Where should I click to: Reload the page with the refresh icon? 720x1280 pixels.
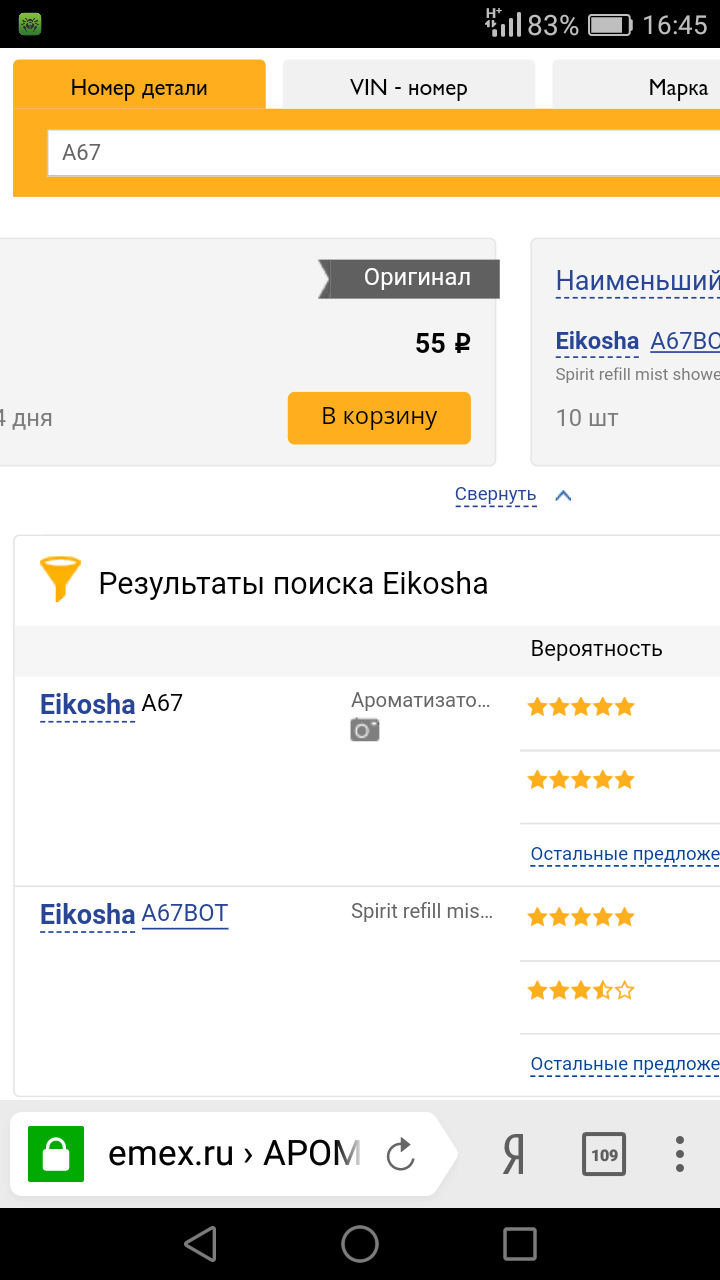pos(400,1155)
